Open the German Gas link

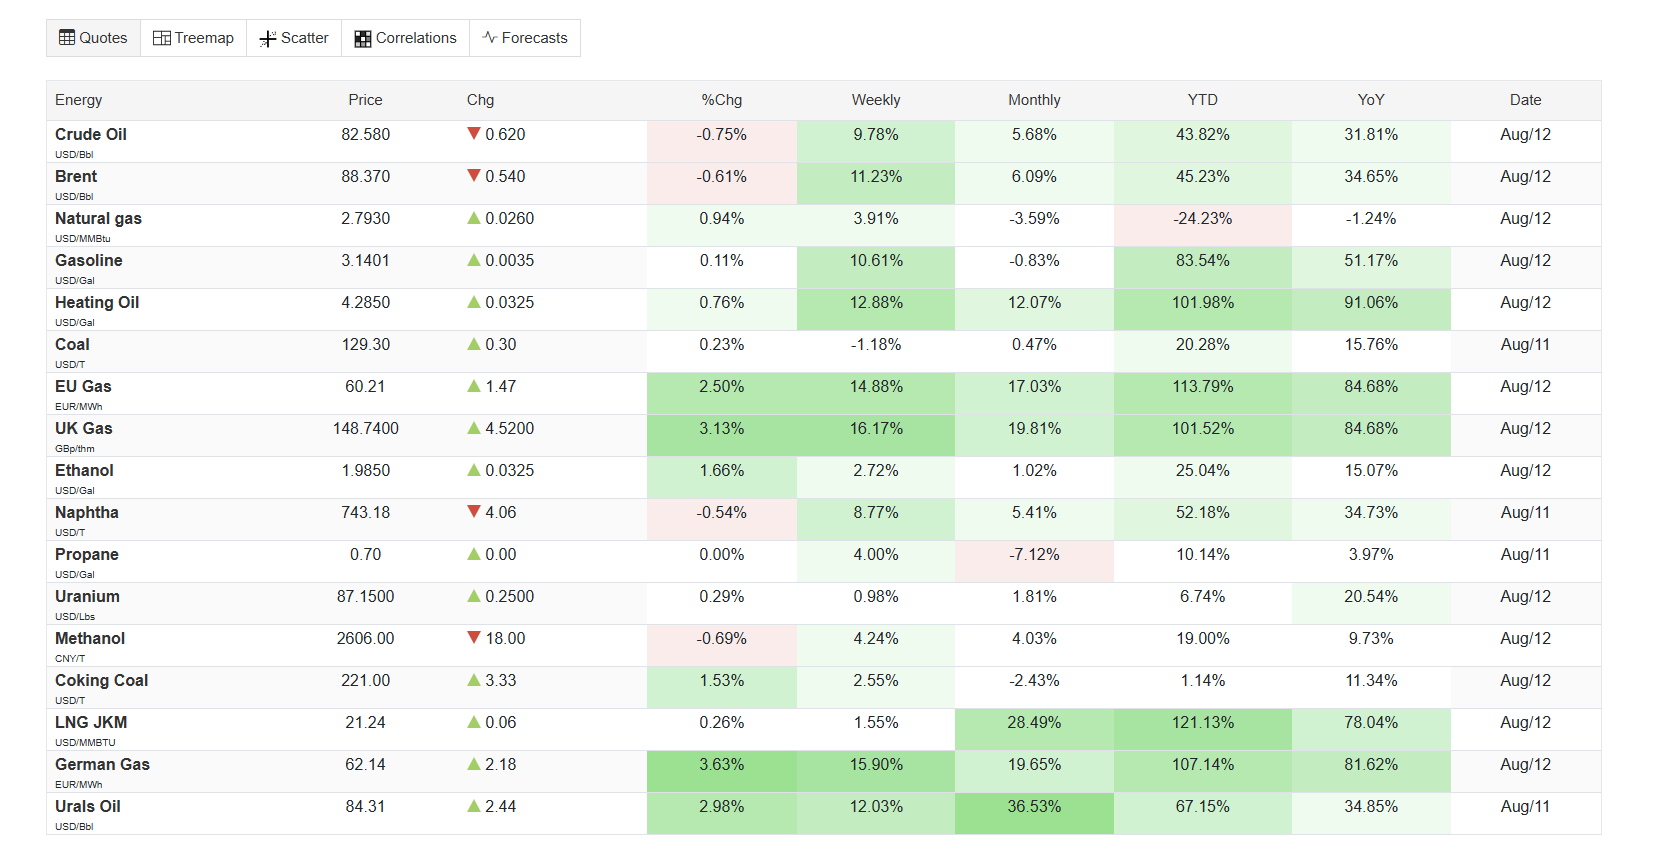(x=102, y=764)
